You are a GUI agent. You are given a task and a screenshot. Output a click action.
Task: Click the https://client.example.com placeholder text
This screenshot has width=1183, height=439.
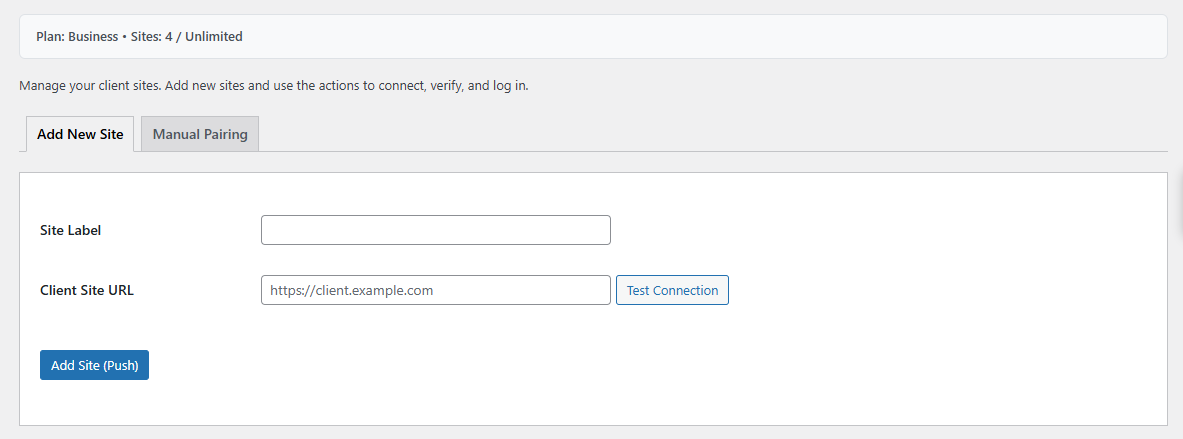click(x=351, y=290)
